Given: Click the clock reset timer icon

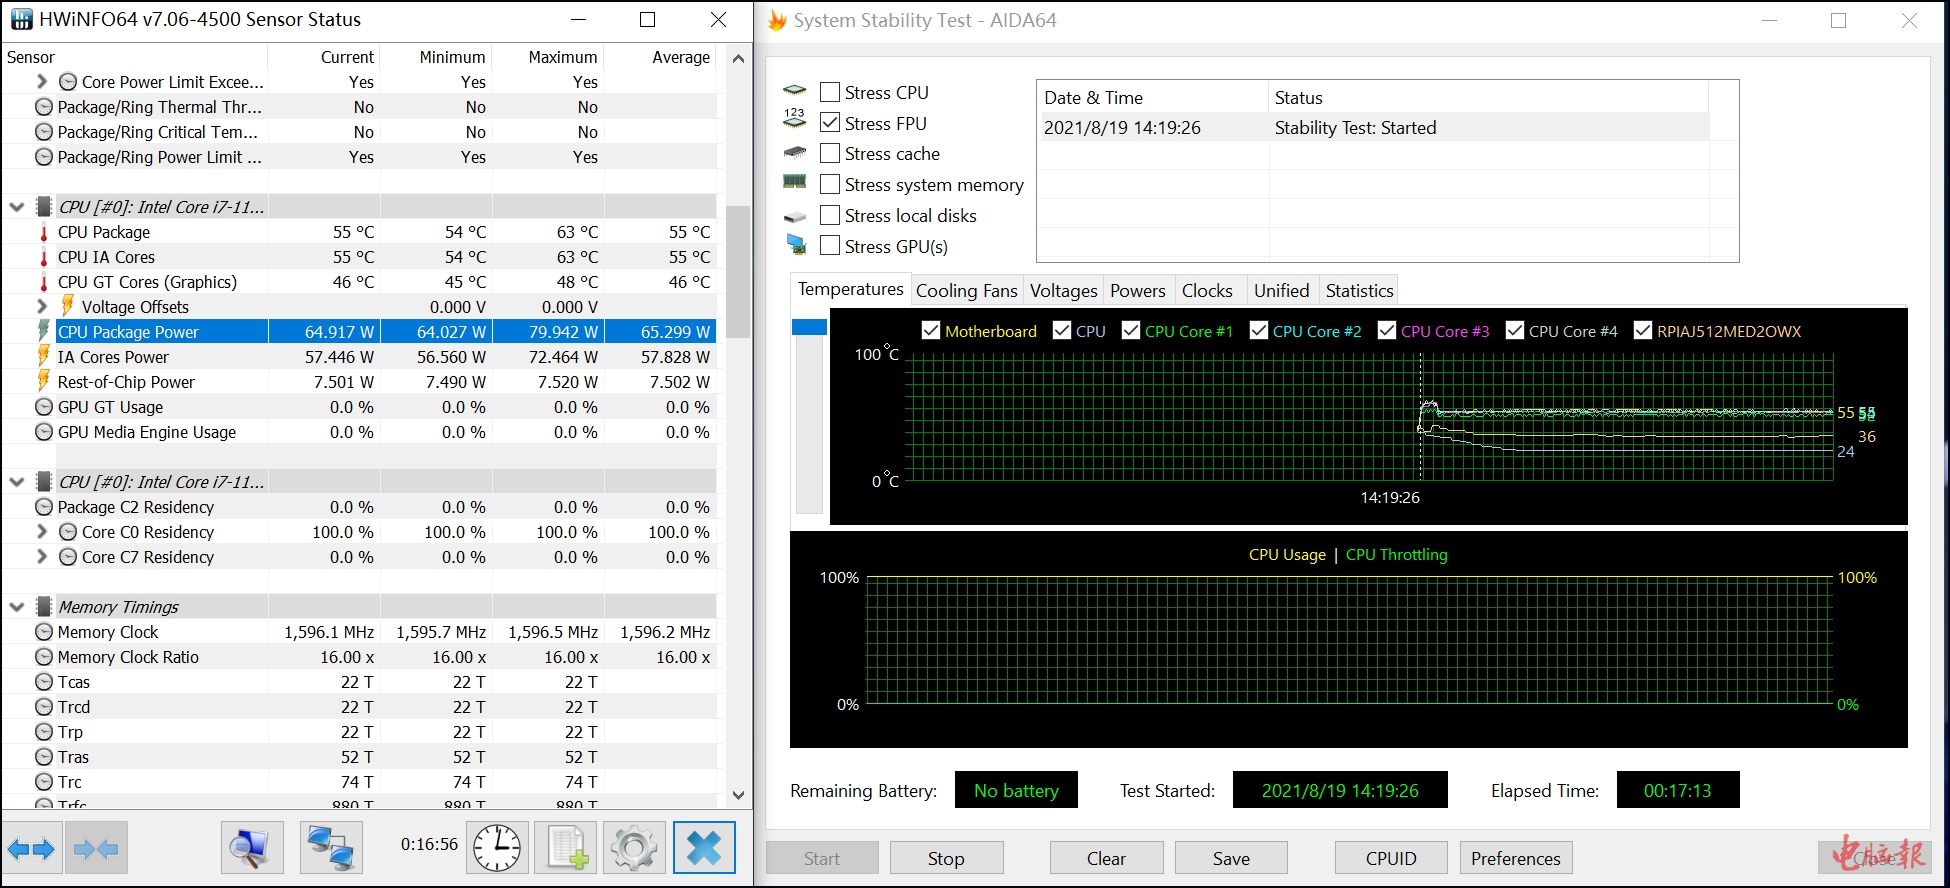Looking at the screenshot, I should (497, 849).
